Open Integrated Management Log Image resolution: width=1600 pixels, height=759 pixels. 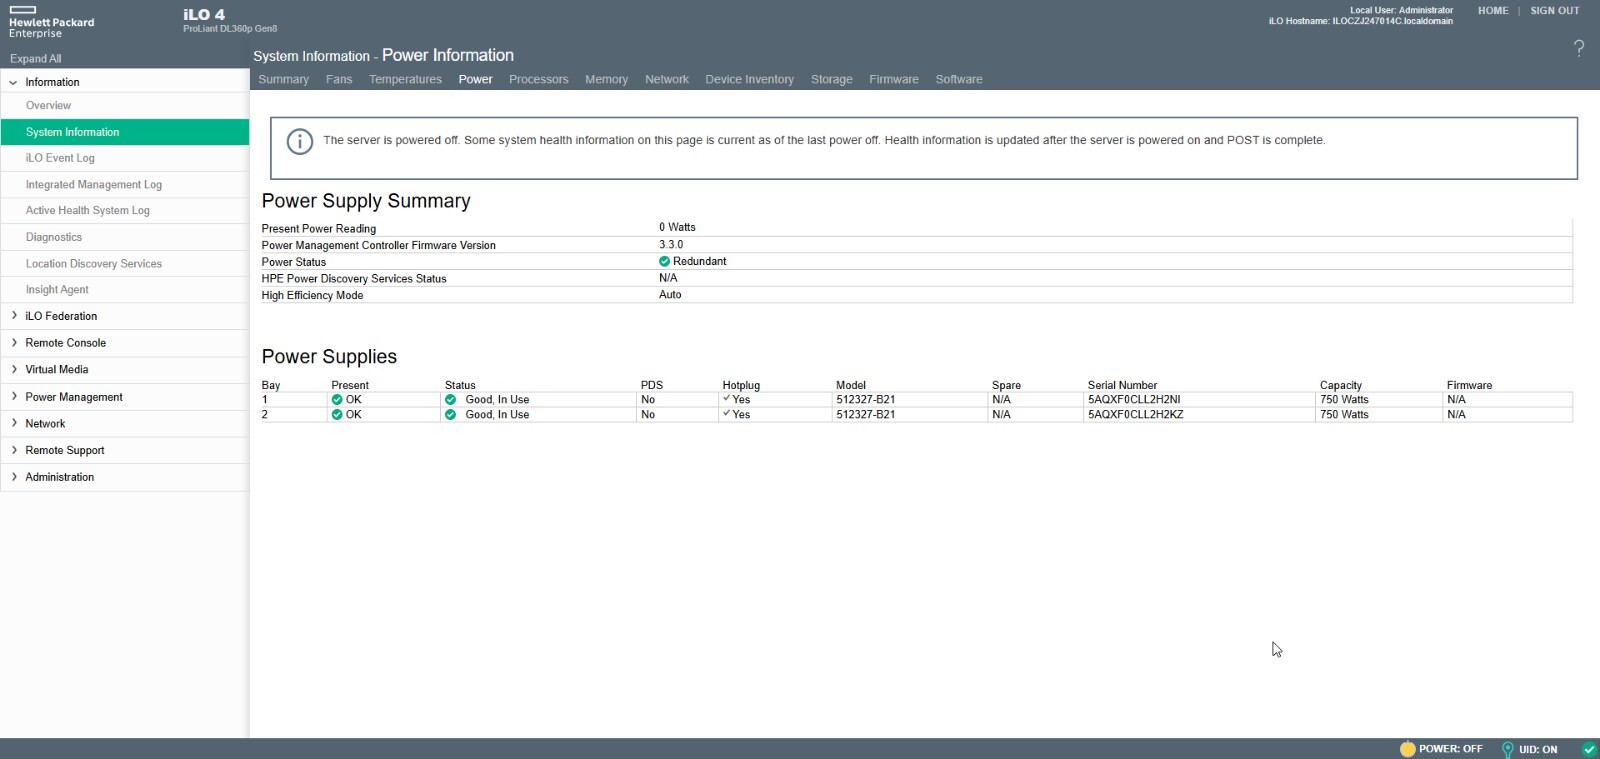pos(124,184)
